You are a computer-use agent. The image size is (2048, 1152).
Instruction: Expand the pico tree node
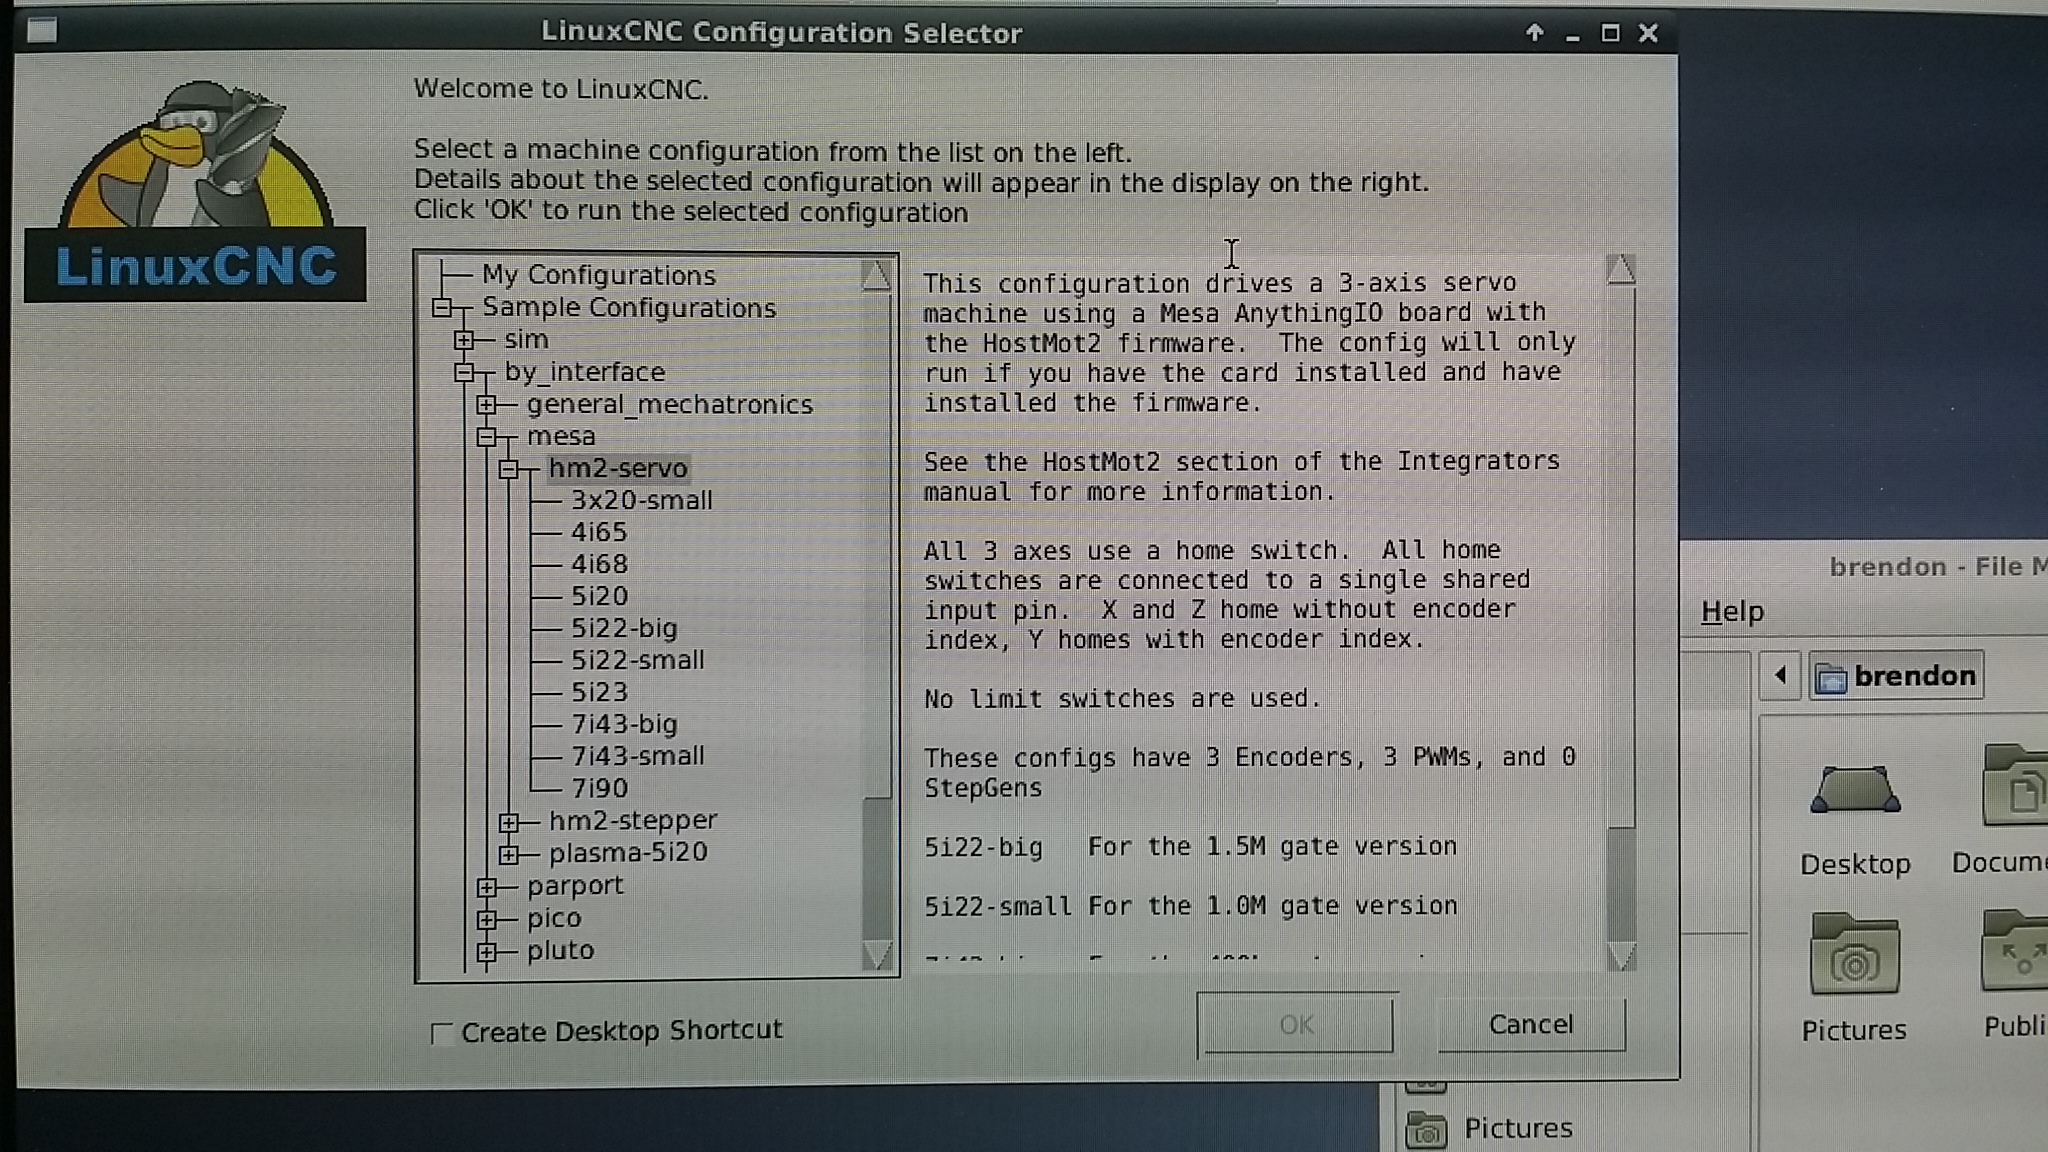[x=487, y=919]
